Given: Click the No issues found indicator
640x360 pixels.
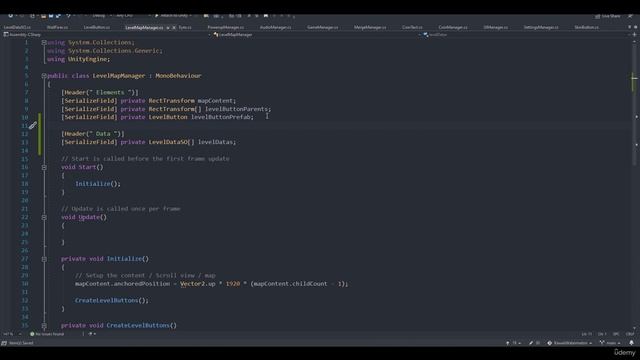Looking at the screenshot, I should click(47, 334).
